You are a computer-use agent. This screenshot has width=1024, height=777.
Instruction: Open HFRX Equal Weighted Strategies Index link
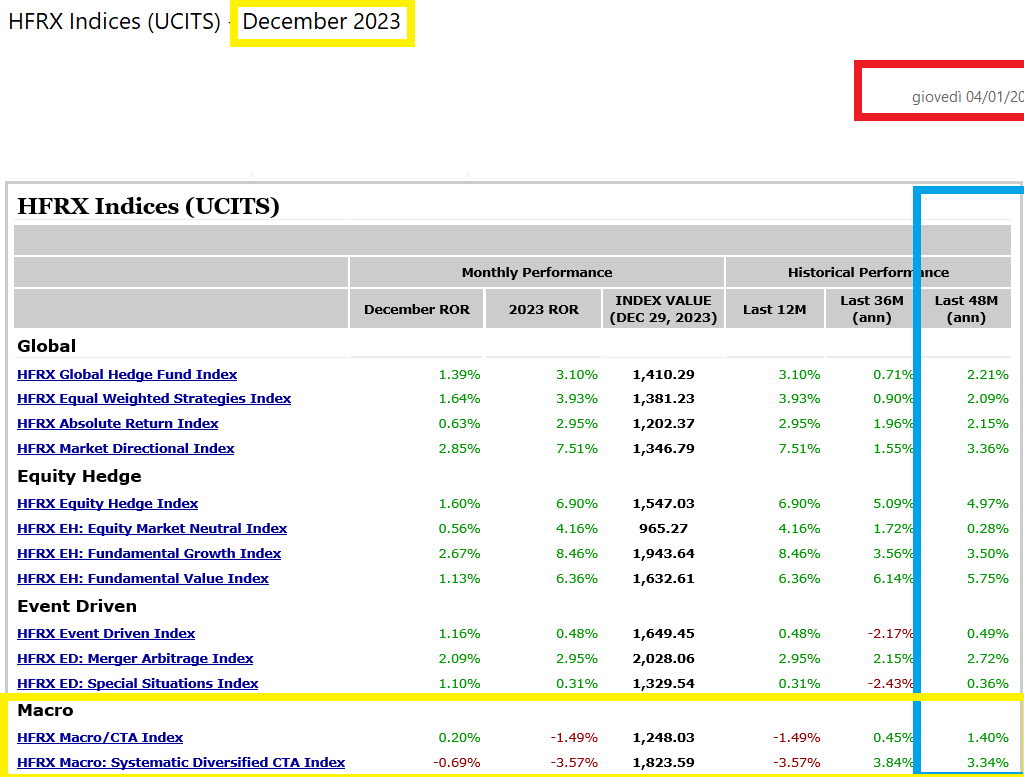click(154, 398)
